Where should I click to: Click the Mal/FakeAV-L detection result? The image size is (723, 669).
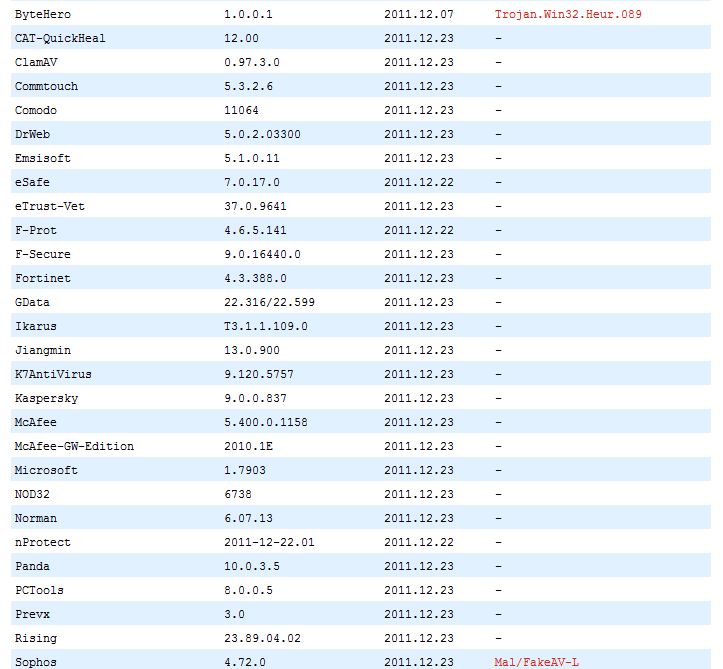click(x=537, y=662)
